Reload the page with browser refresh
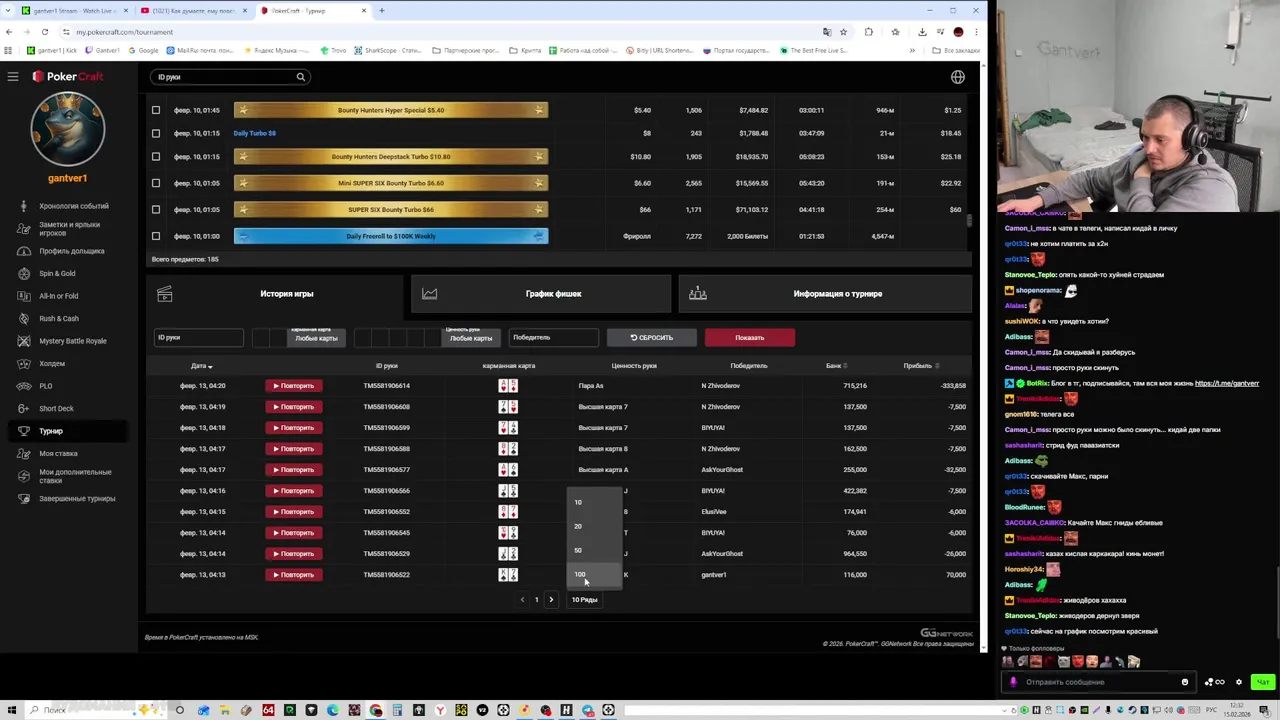The image size is (1280, 720). click(x=44, y=32)
